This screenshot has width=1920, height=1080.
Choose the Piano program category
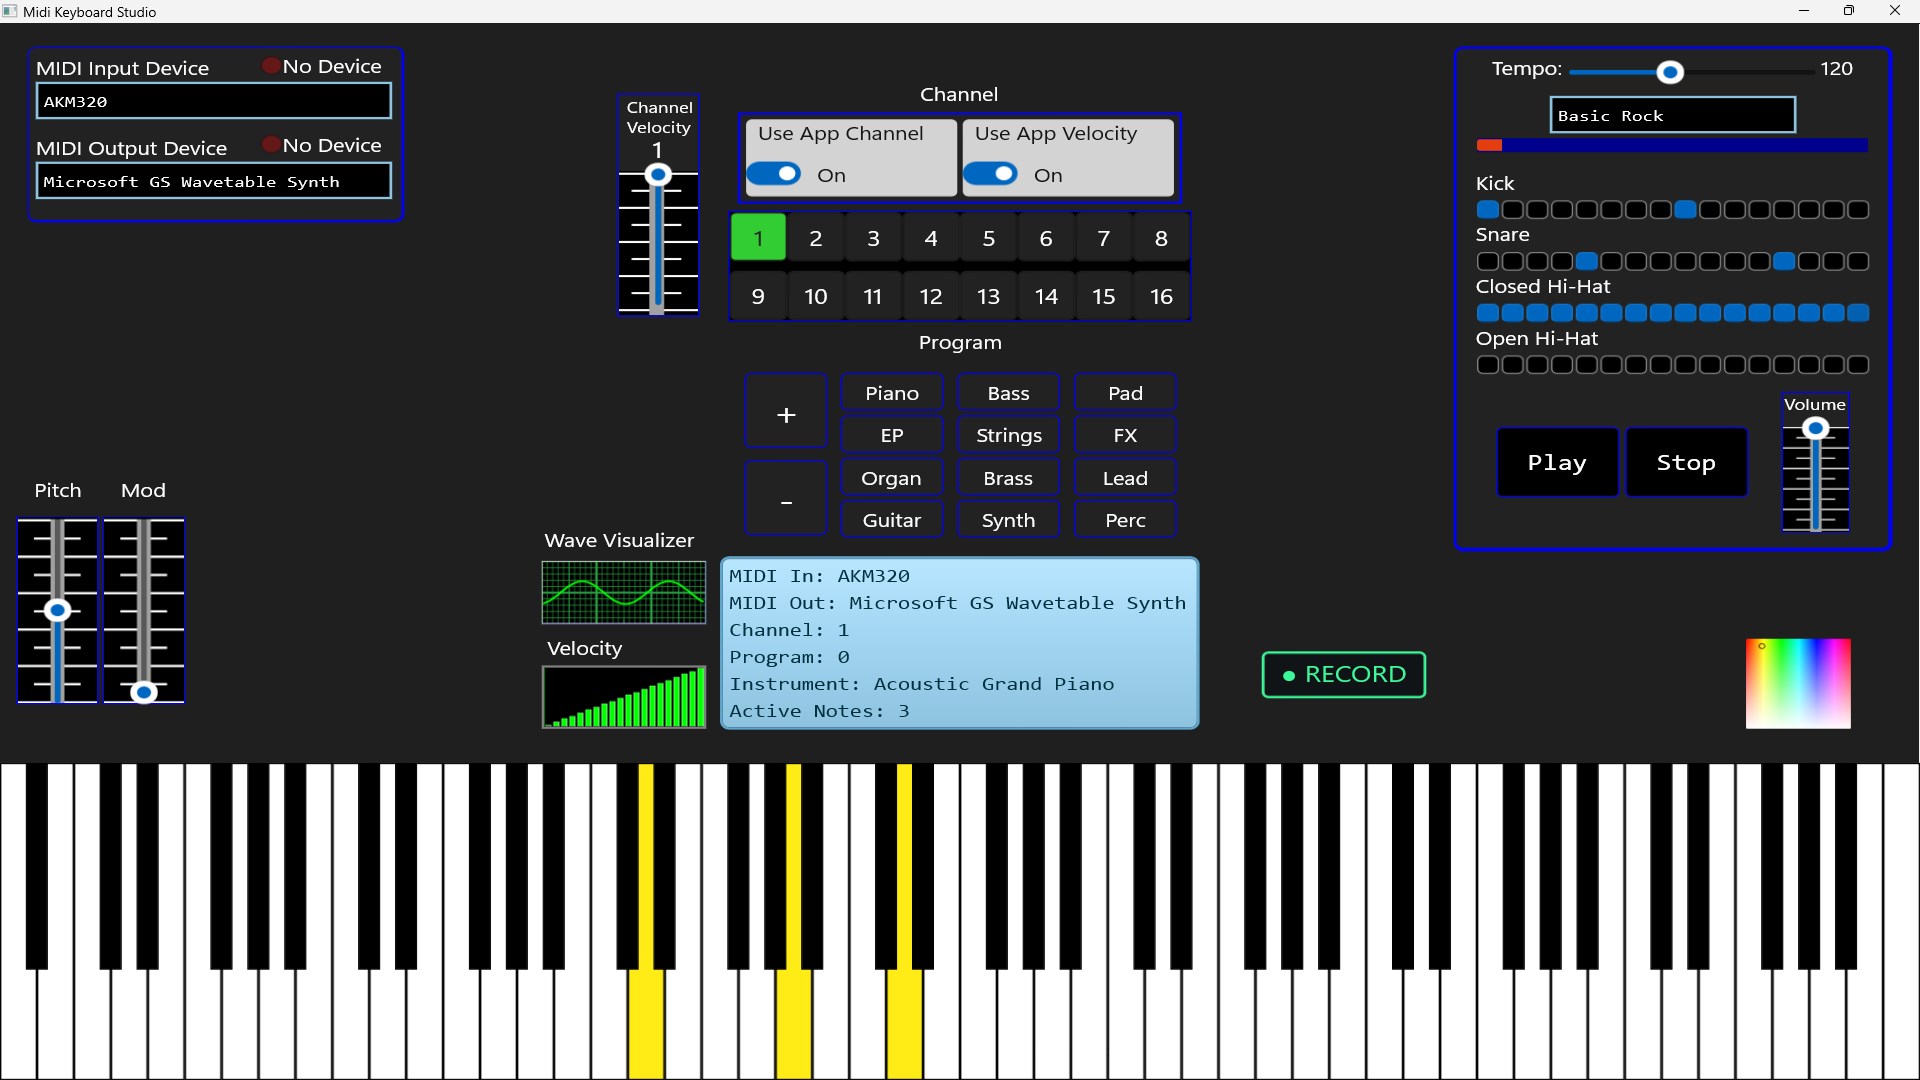tap(892, 393)
